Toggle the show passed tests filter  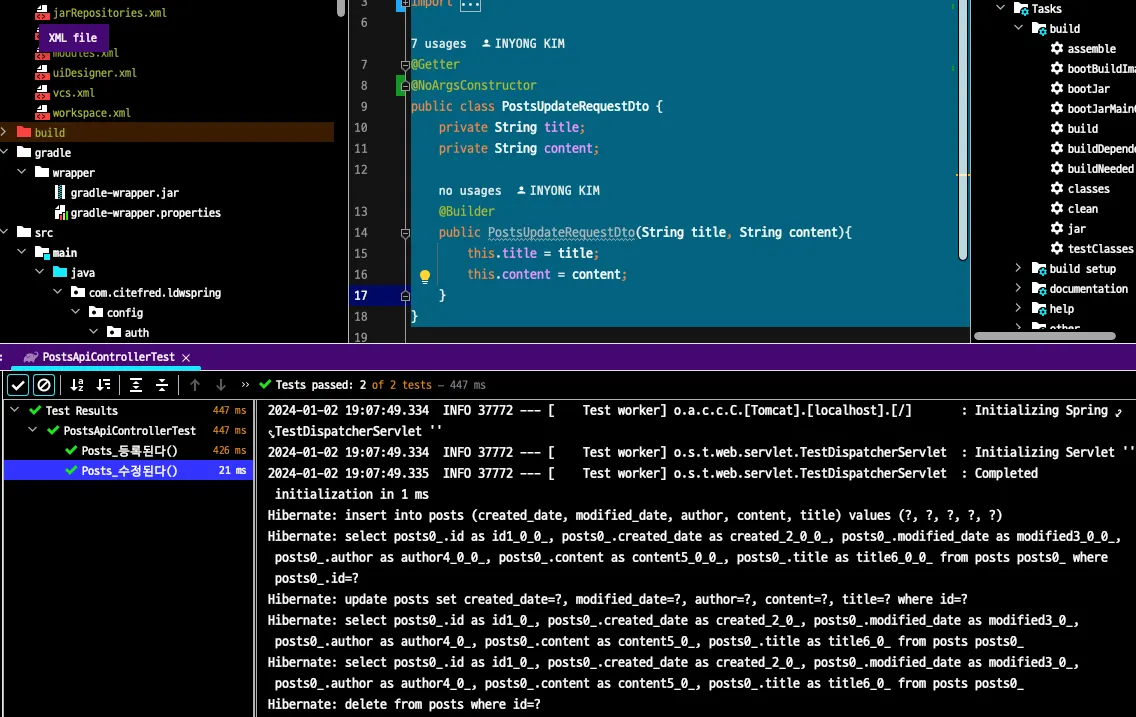point(18,385)
